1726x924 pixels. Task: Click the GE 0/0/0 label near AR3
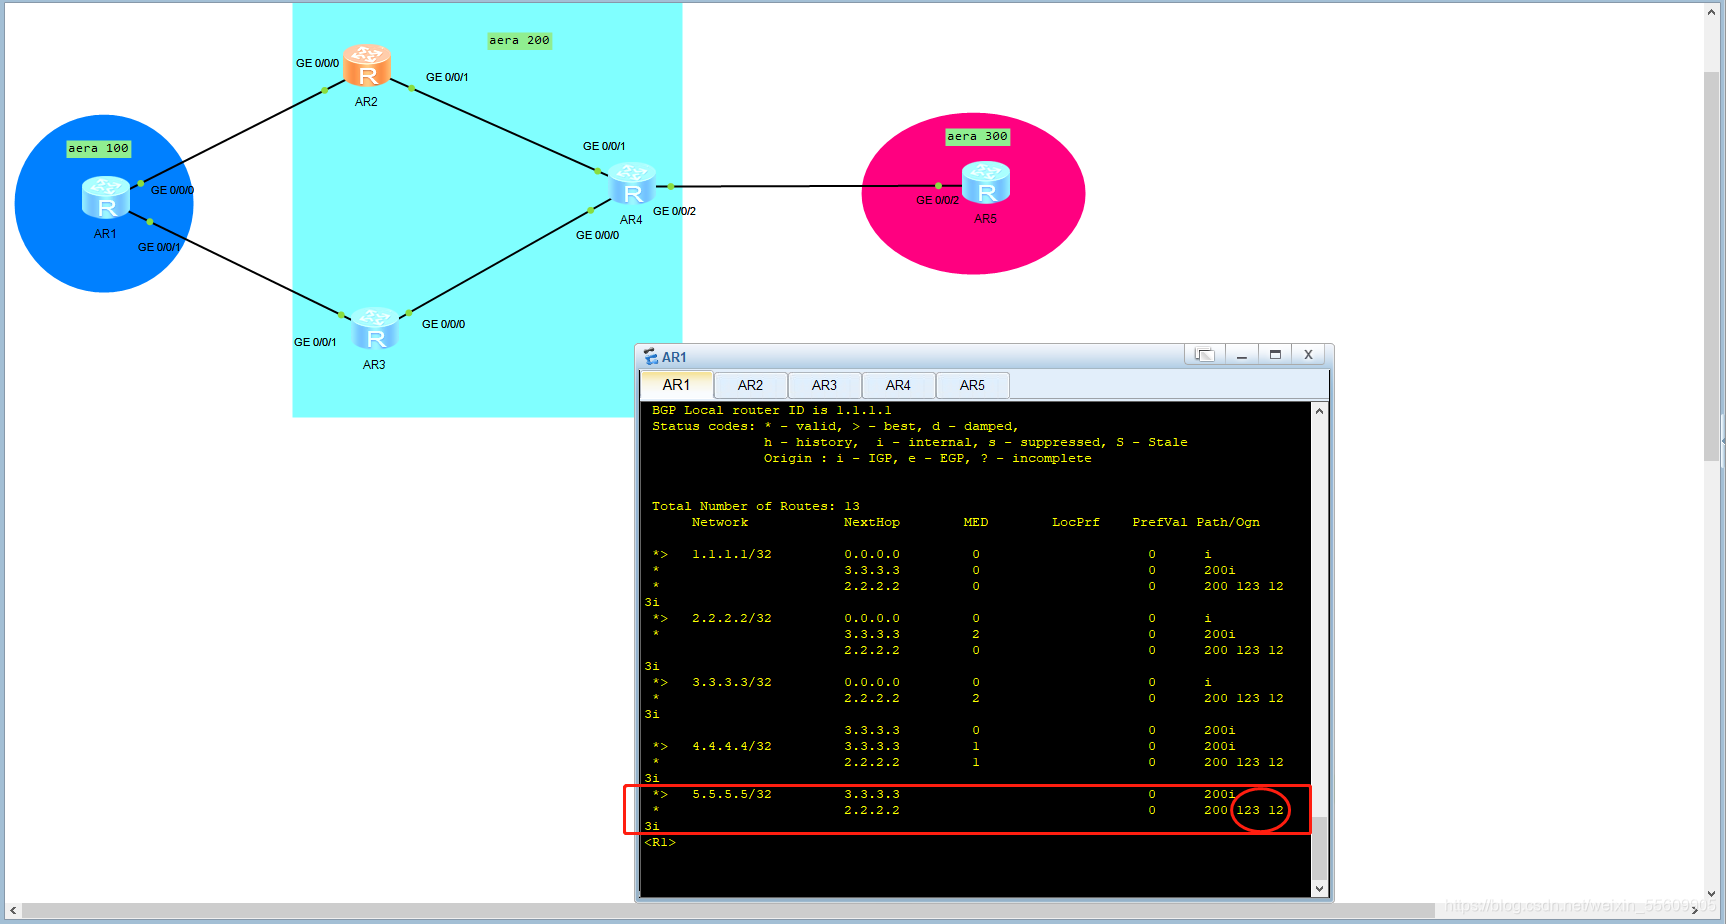(443, 324)
